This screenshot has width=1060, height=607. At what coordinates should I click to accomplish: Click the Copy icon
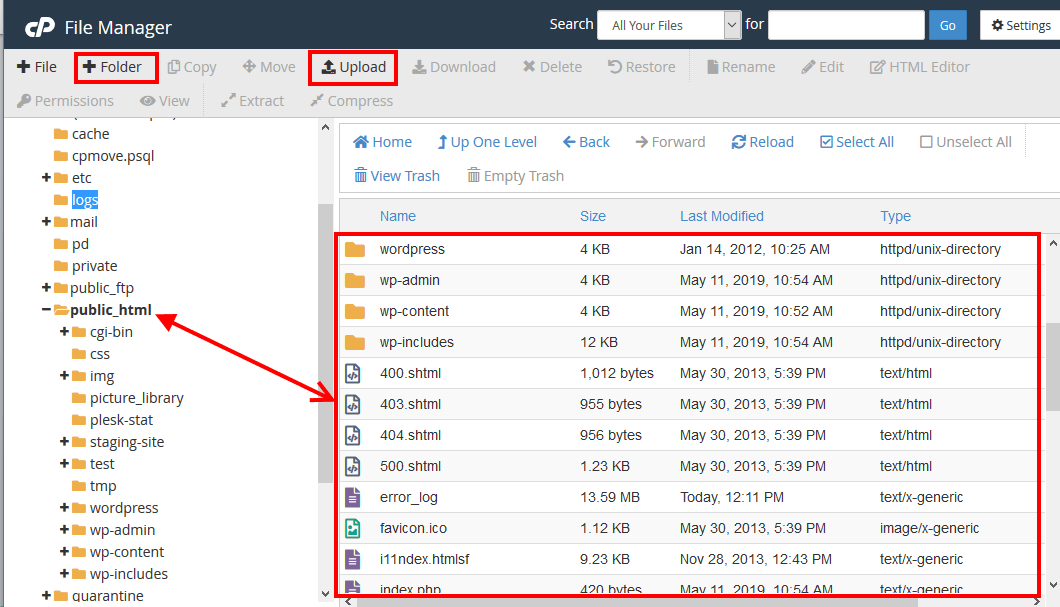tap(191, 66)
